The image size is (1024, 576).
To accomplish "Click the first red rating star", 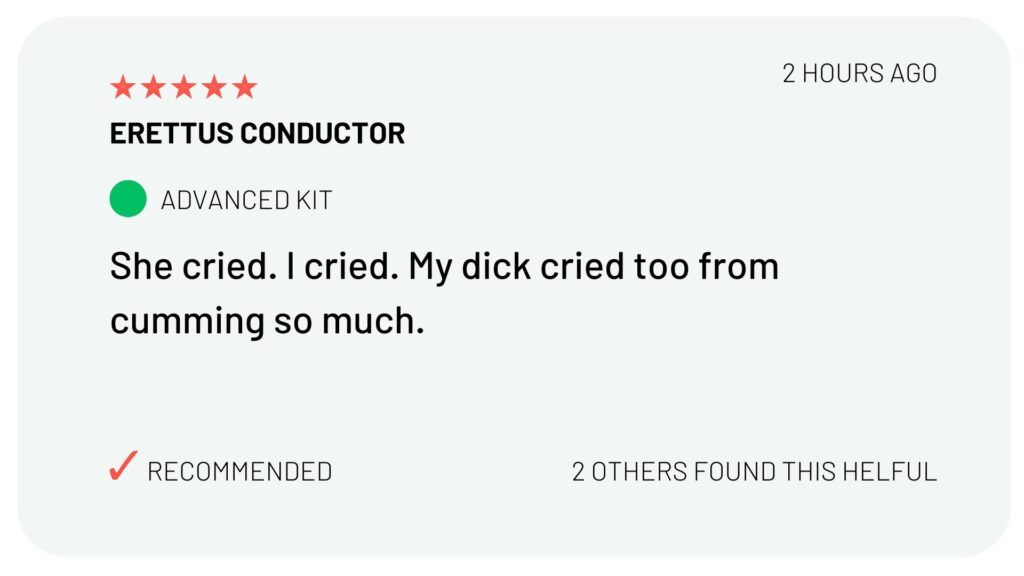I will click(x=122, y=88).
